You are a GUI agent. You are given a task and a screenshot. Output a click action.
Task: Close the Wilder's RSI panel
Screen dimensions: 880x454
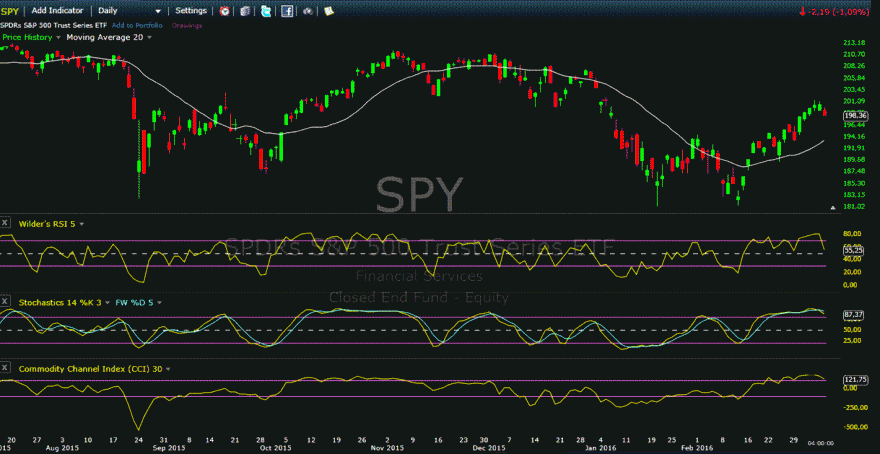tap(6, 223)
